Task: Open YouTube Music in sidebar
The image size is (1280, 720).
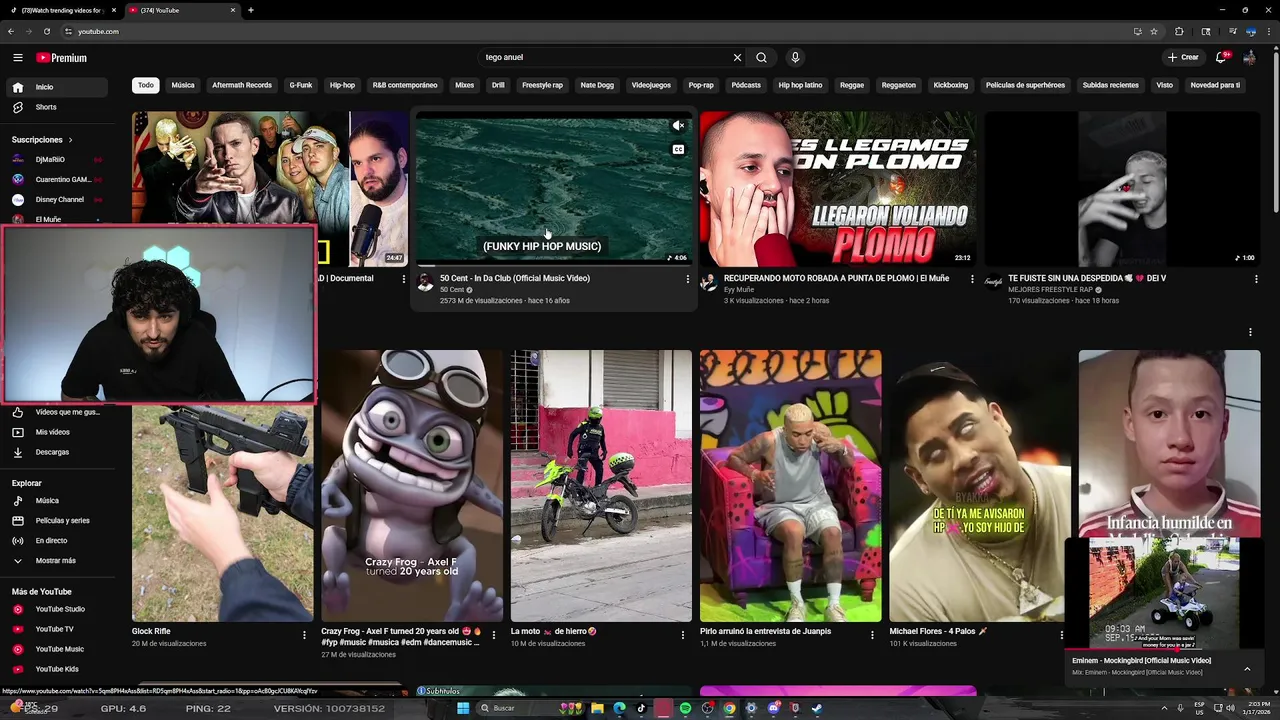Action: (x=58, y=649)
